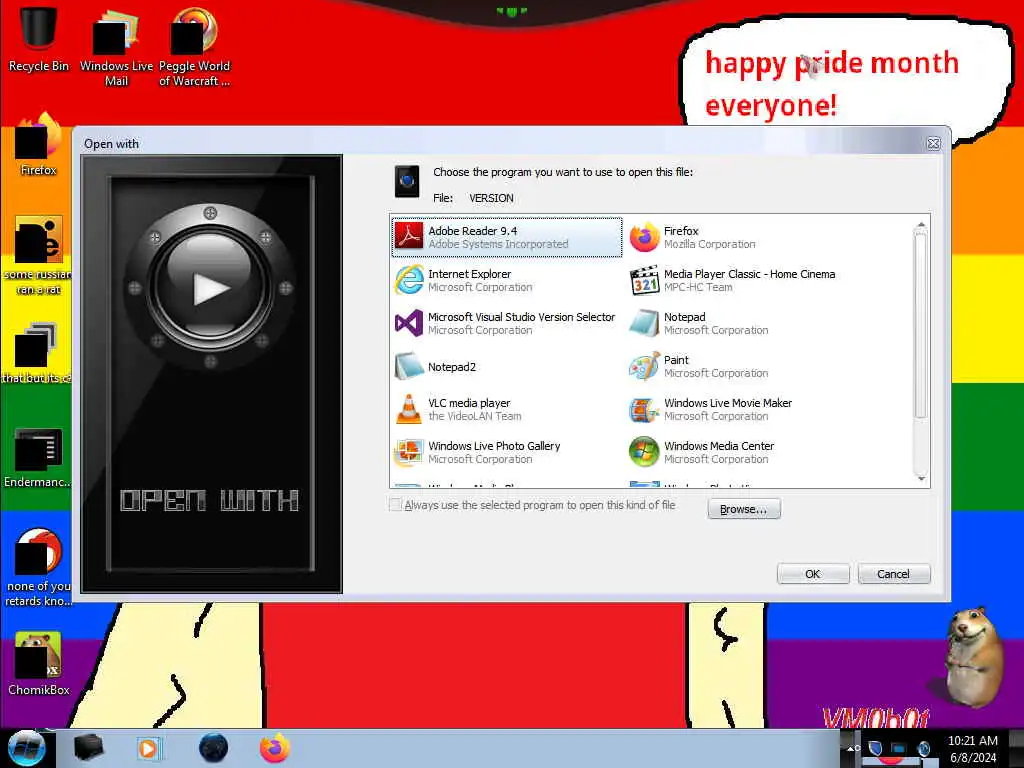Open the Windows Start orb

[27, 748]
